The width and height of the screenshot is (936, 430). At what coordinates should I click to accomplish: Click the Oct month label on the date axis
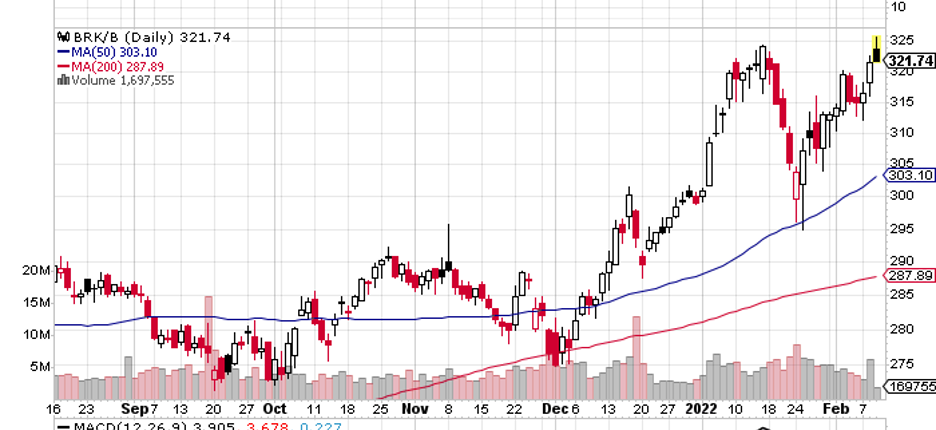tap(275, 409)
